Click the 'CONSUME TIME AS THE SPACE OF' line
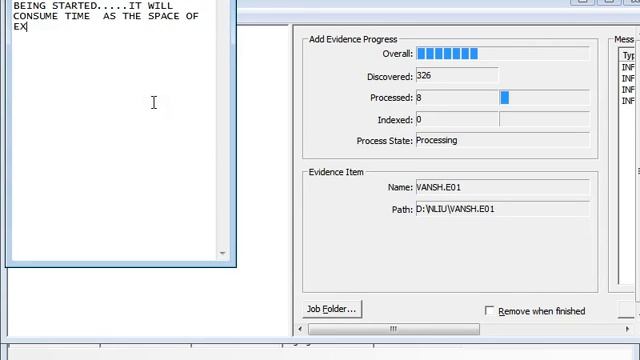640x360 pixels. click(x=106, y=16)
